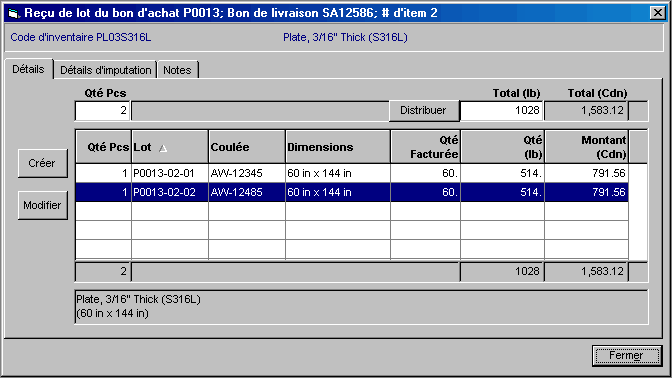Screen dimensions: 672x378
Task: Click the Montant (Cdn) column header
Action: (586, 147)
